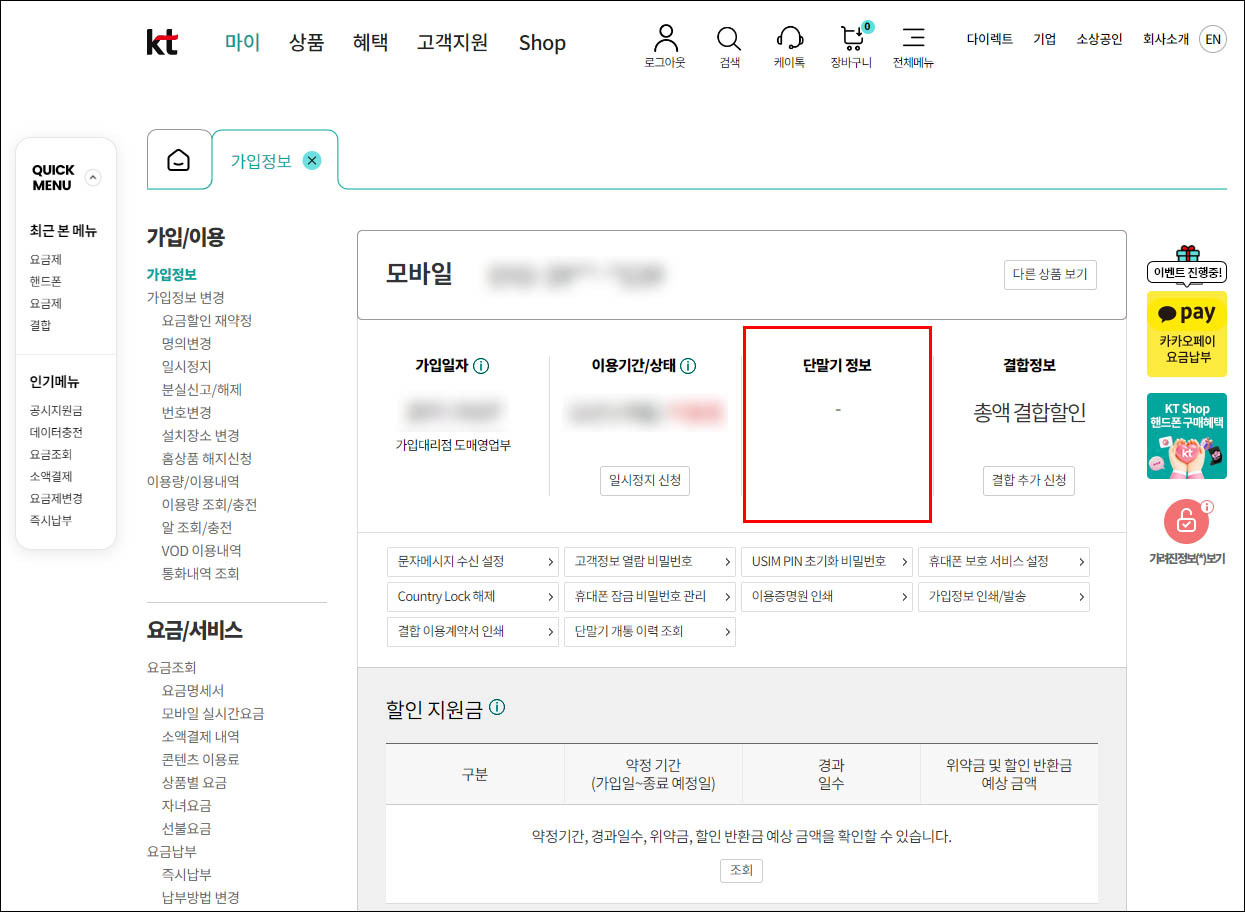This screenshot has height=912, width=1245.
Task: Collapse the QUICK MENU panel
Action: tap(95, 176)
